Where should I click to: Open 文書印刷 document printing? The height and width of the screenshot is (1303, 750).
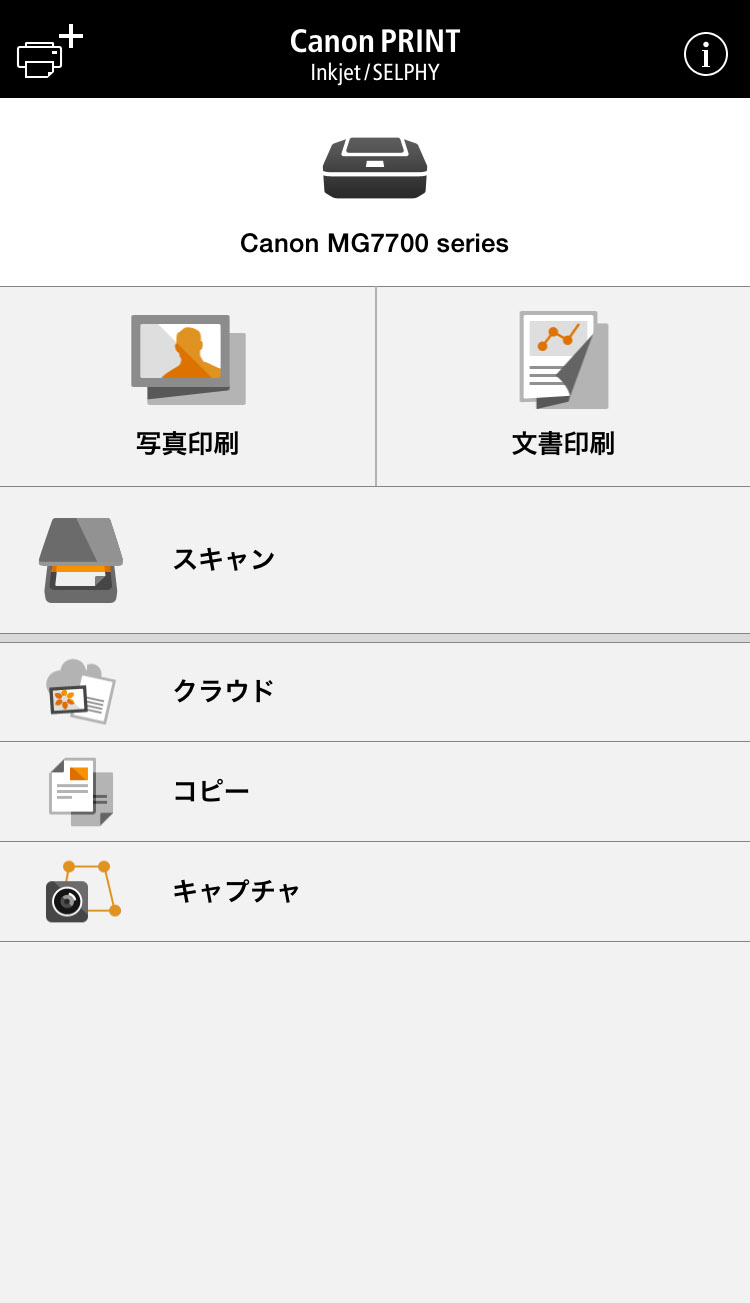click(563, 443)
